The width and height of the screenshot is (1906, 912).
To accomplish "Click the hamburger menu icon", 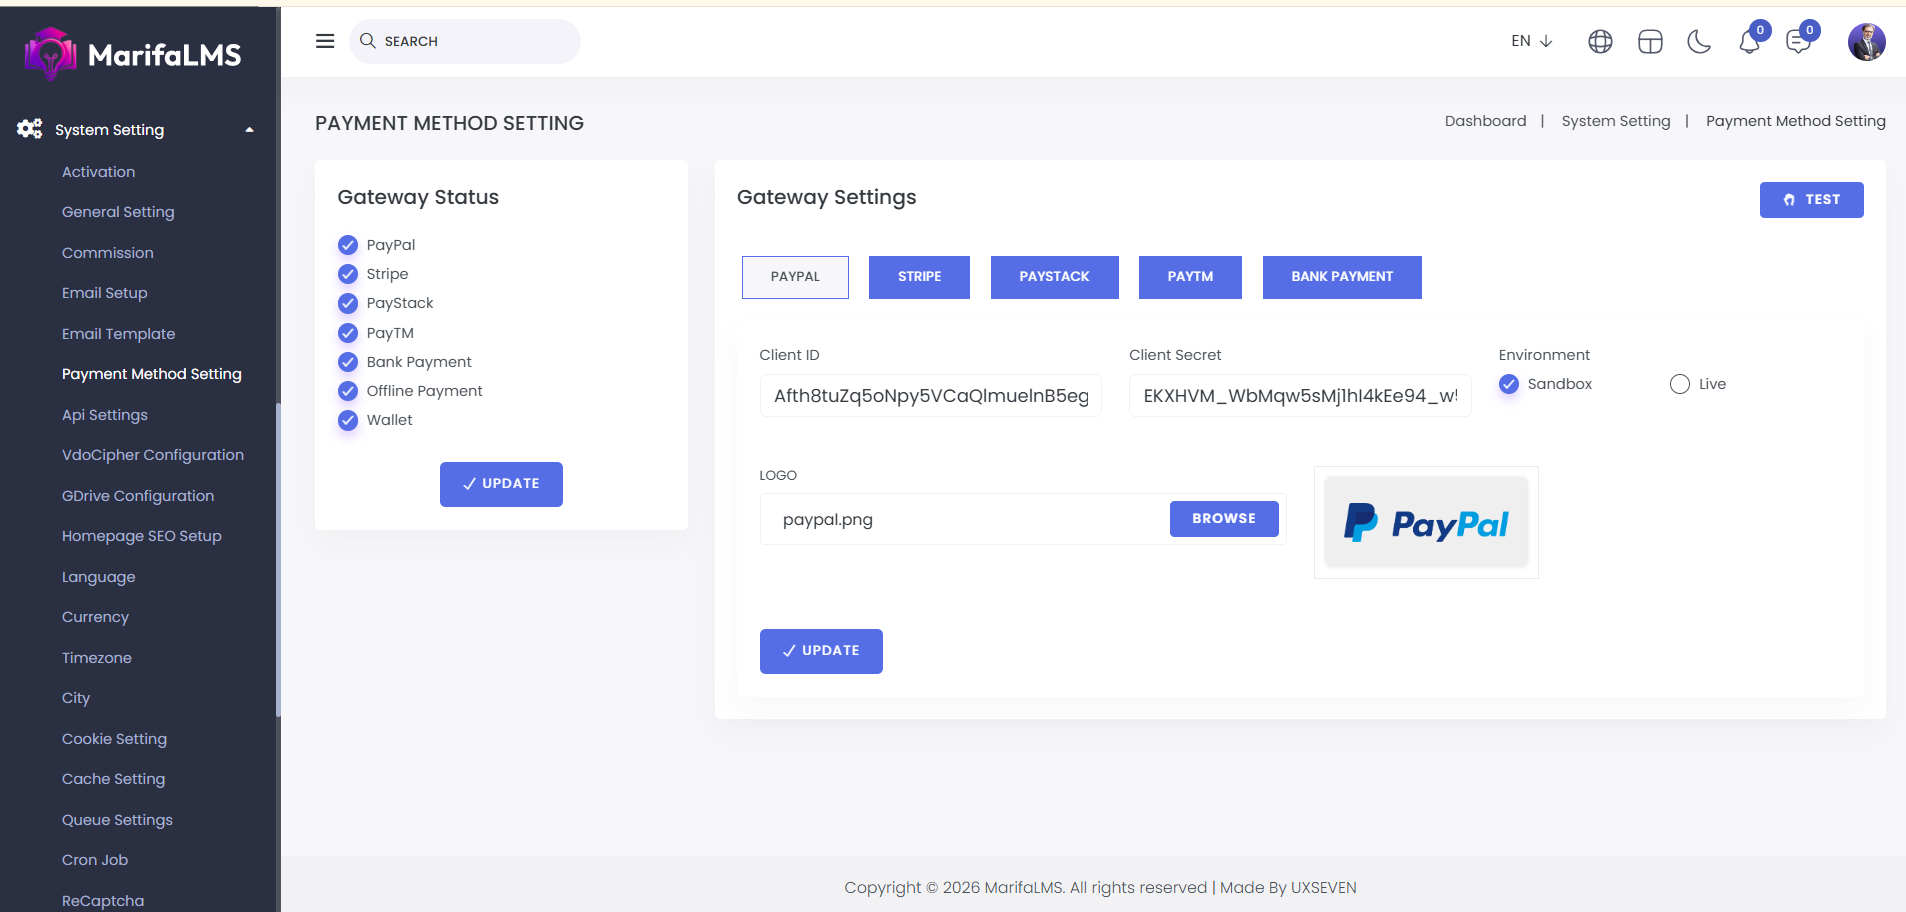I will point(325,41).
